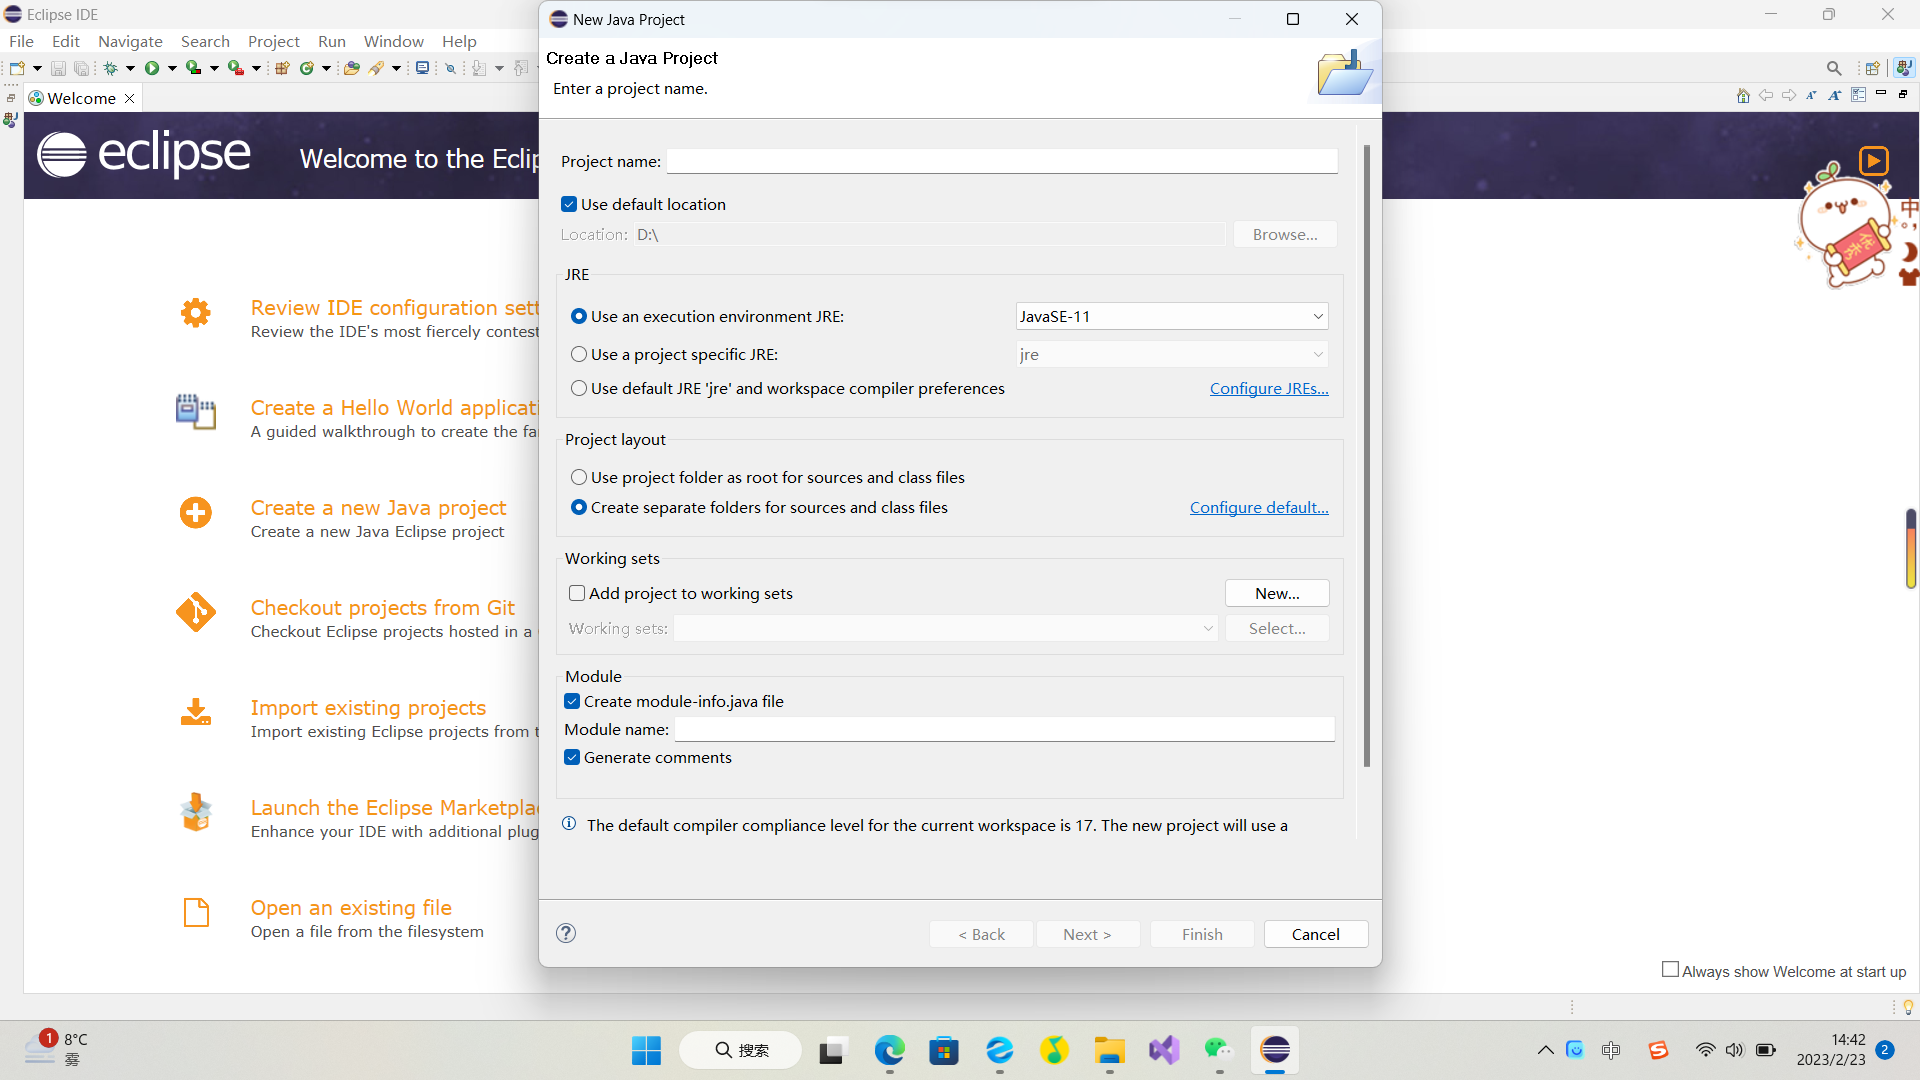Image resolution: width=1920 pixels, height=1080 pixels.
Task: Select Use a project specific JRE
Action: tap(579, 354)
